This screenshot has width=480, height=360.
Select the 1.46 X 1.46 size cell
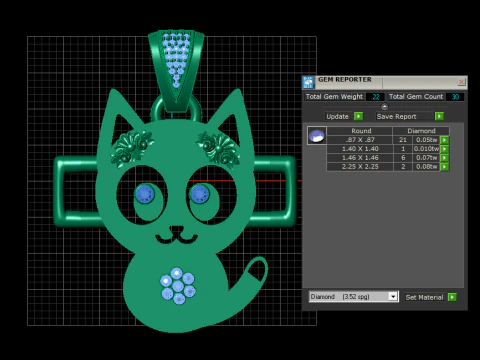coord(360,158)
